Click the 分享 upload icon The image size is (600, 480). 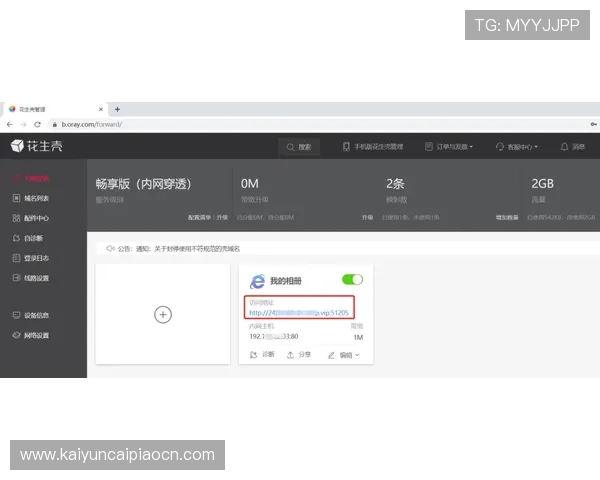tap(290, 355)
